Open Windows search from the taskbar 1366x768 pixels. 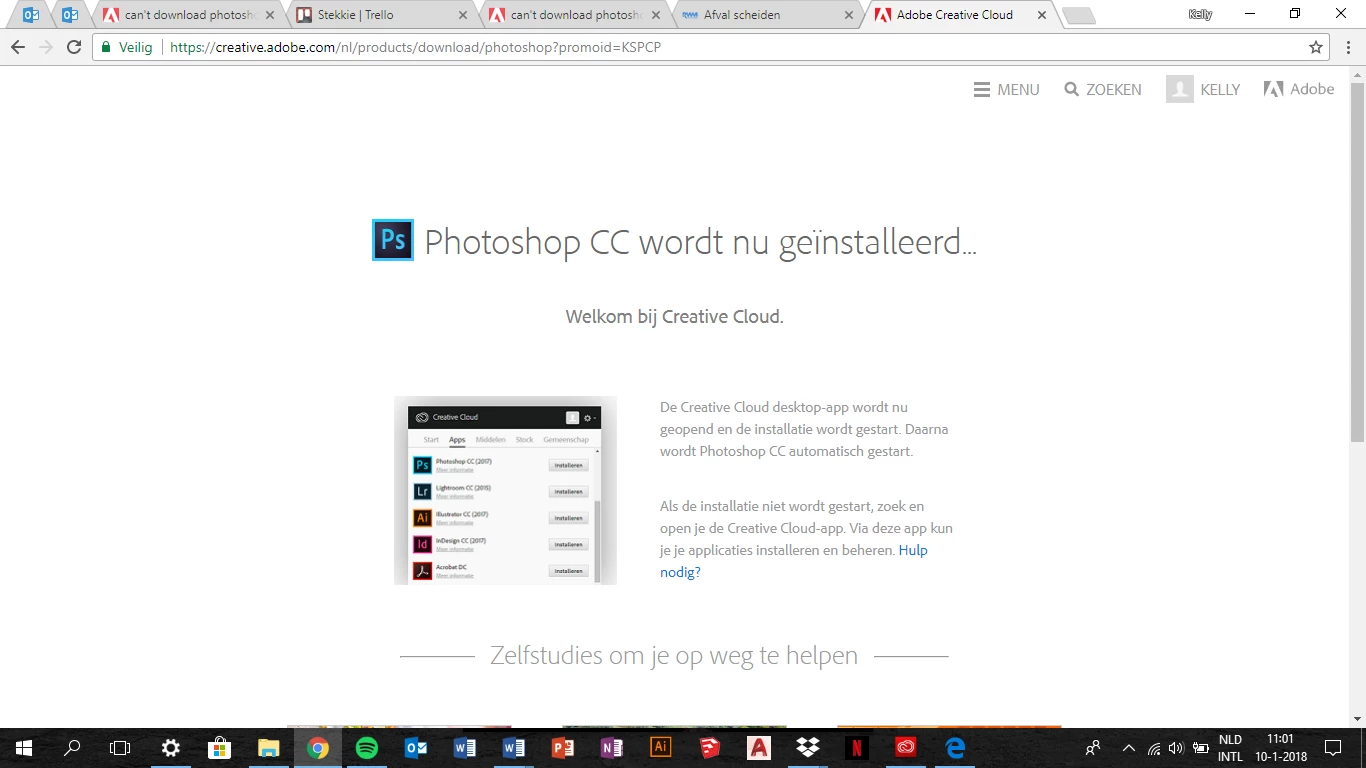click(x=72, y=748)
